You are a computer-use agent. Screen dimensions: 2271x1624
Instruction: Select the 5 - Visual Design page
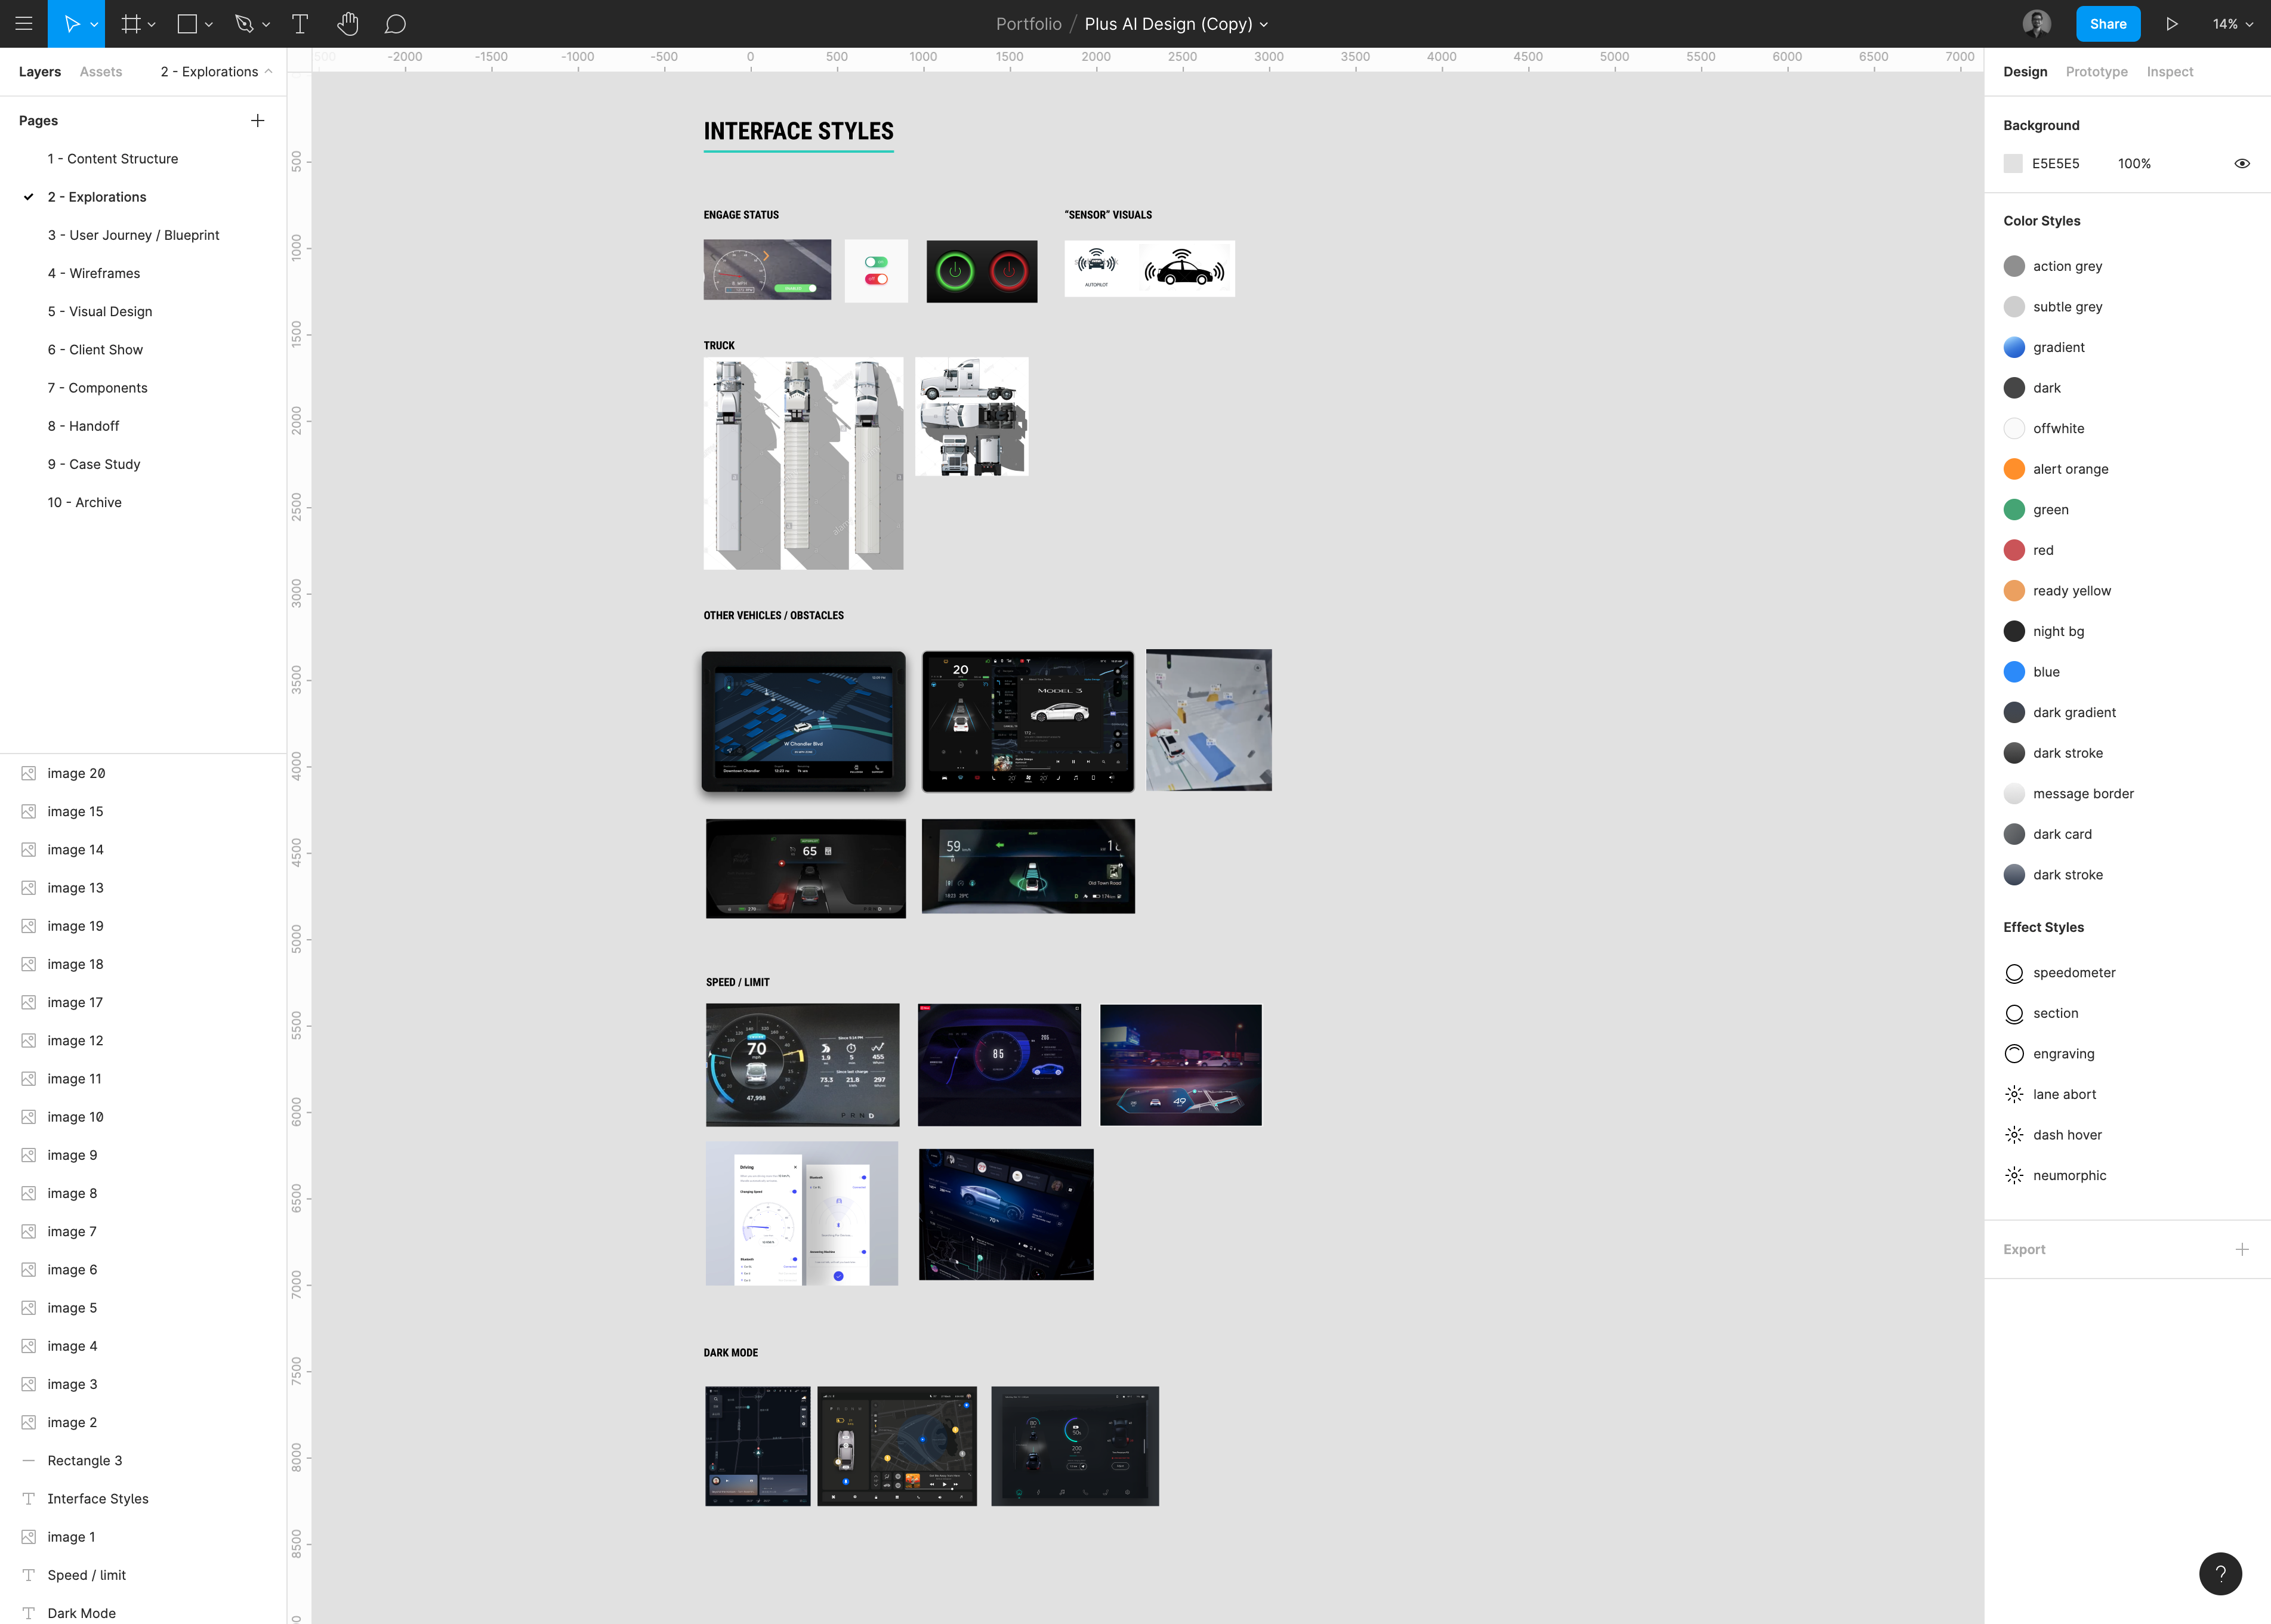tap(99, 311)
